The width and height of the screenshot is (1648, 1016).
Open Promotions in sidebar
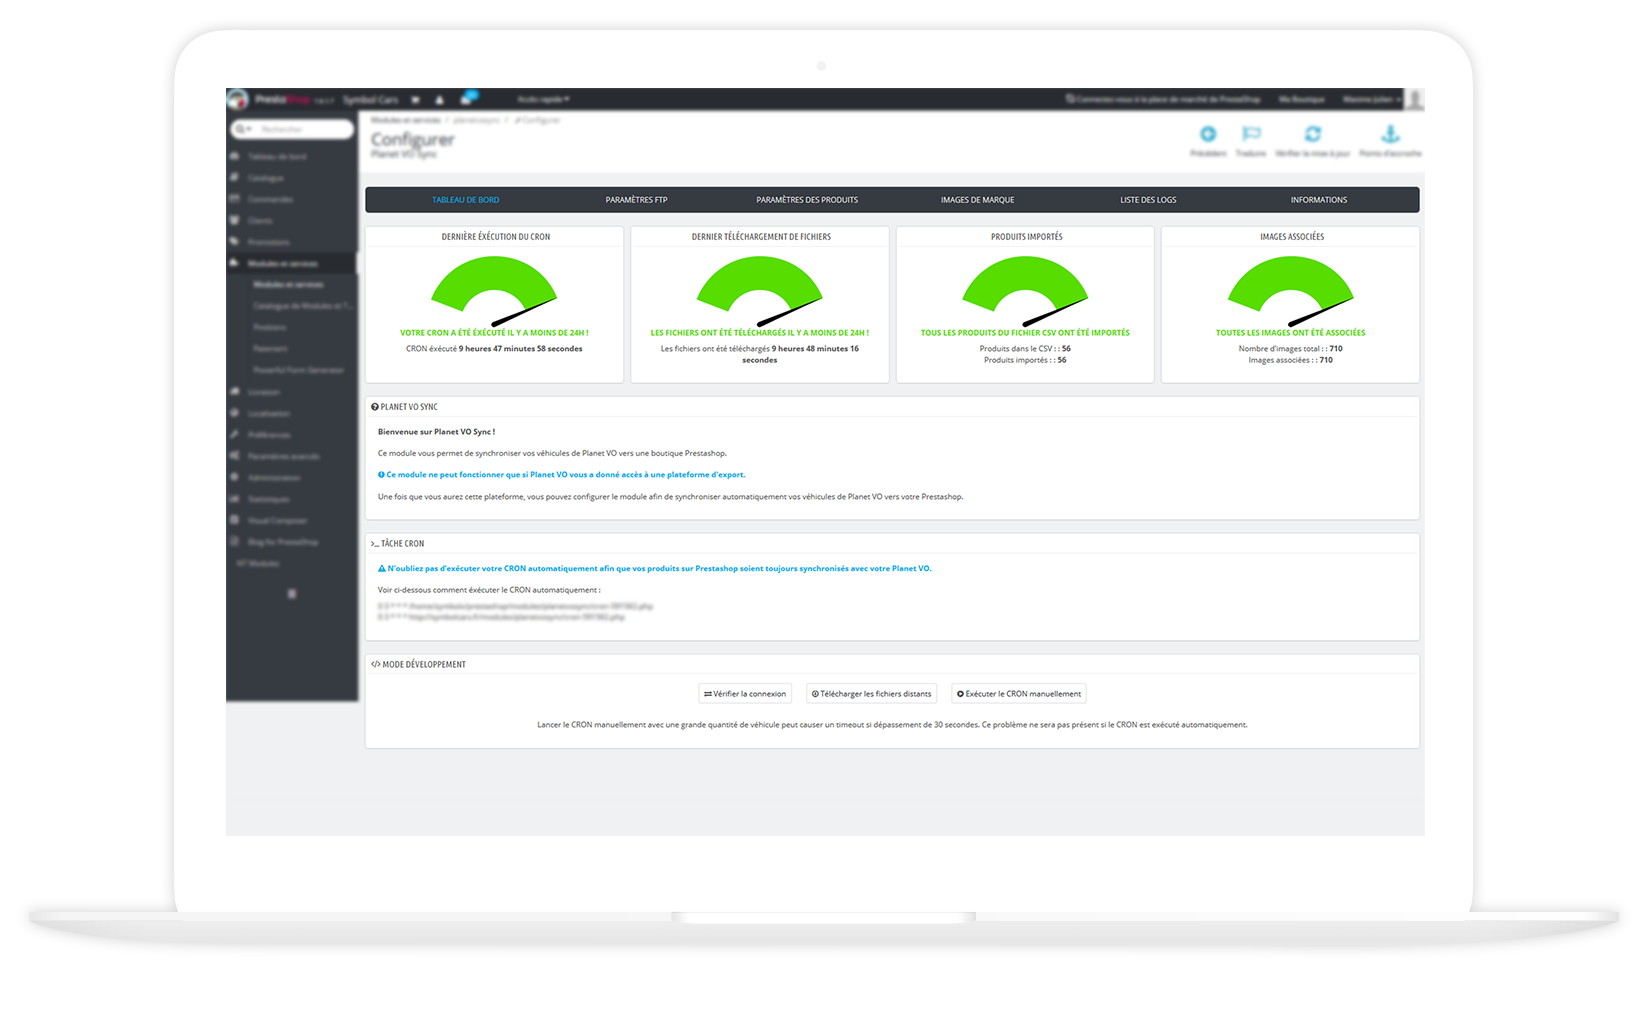point(268,242)
